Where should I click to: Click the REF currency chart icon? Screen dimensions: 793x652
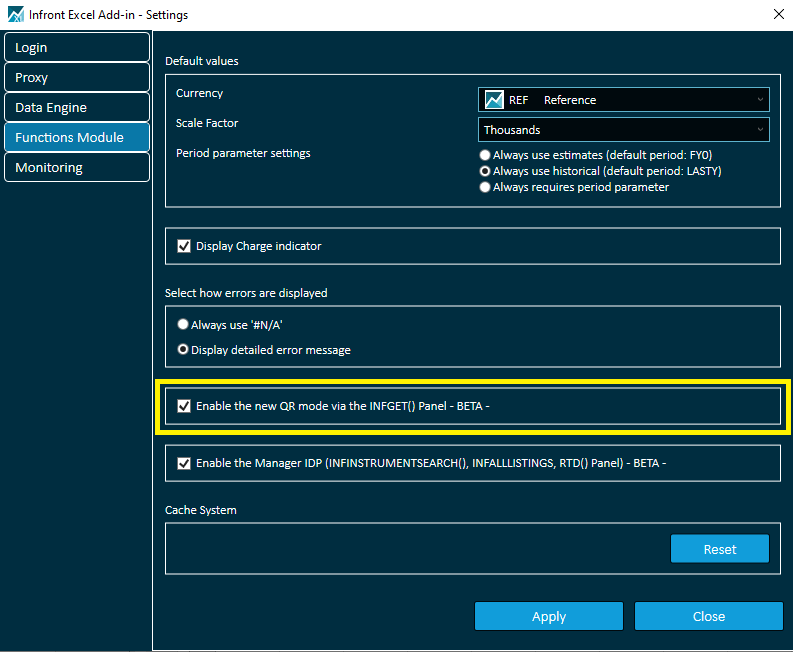[494, 100]
